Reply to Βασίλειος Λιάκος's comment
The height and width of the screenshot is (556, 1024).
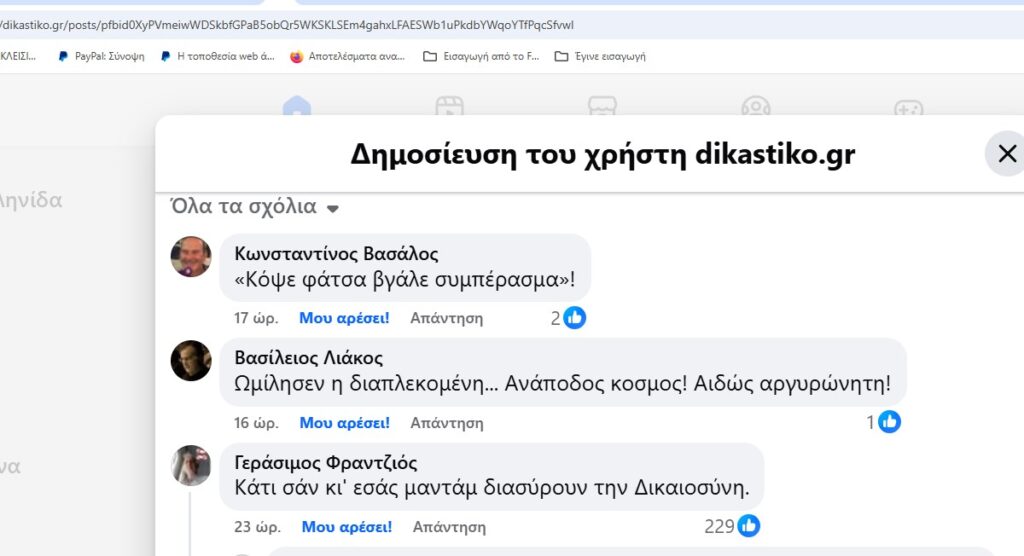(x=446, y=422)
